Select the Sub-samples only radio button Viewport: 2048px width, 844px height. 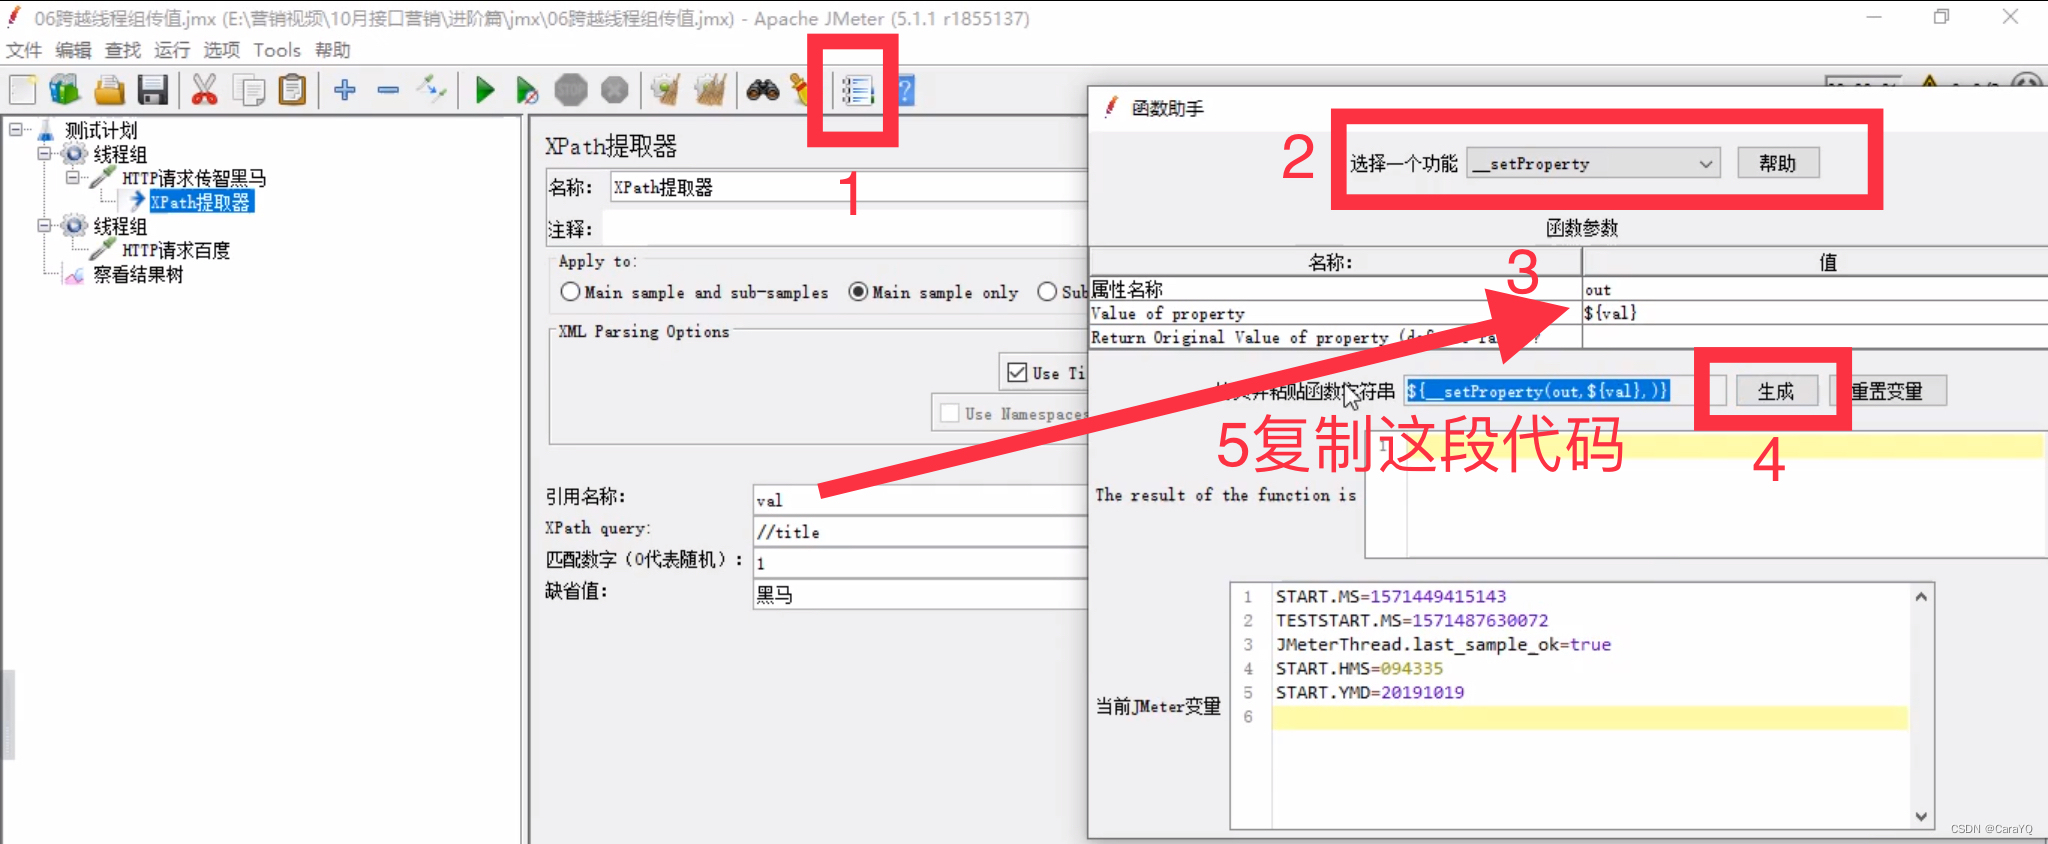[1047, 291]
